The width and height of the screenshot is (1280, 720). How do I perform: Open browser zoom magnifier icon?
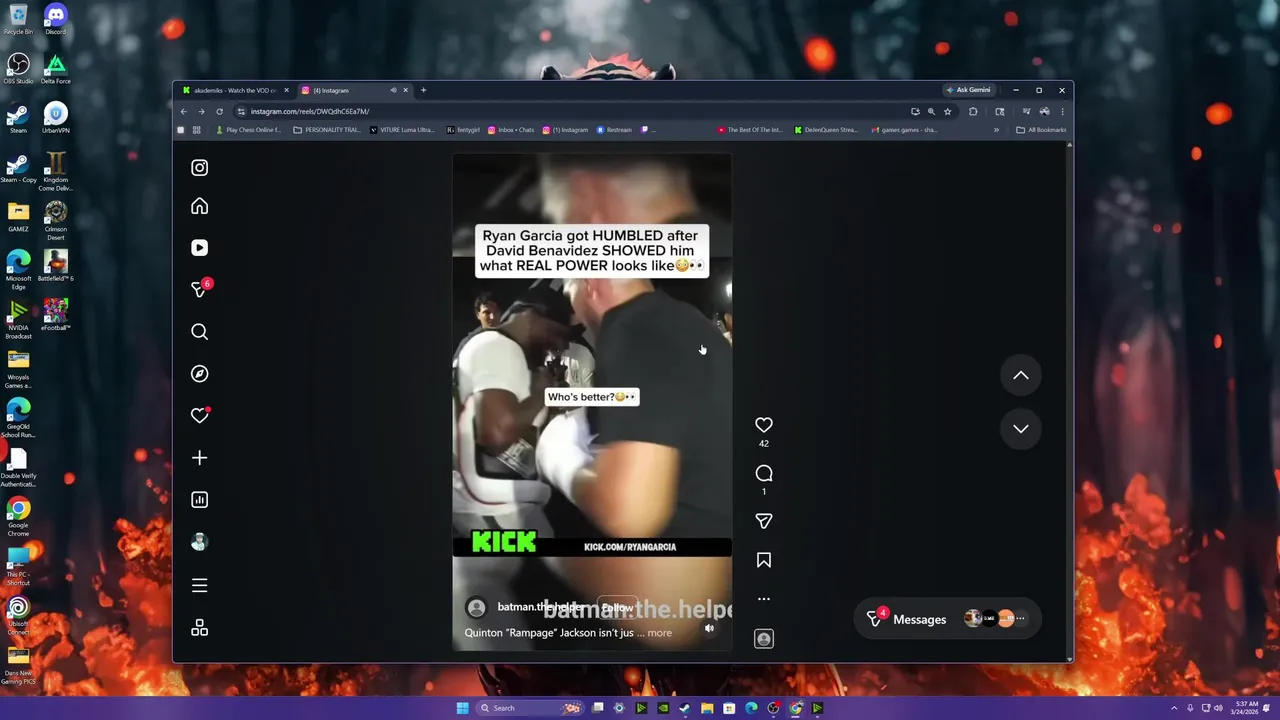click(931, 111)
